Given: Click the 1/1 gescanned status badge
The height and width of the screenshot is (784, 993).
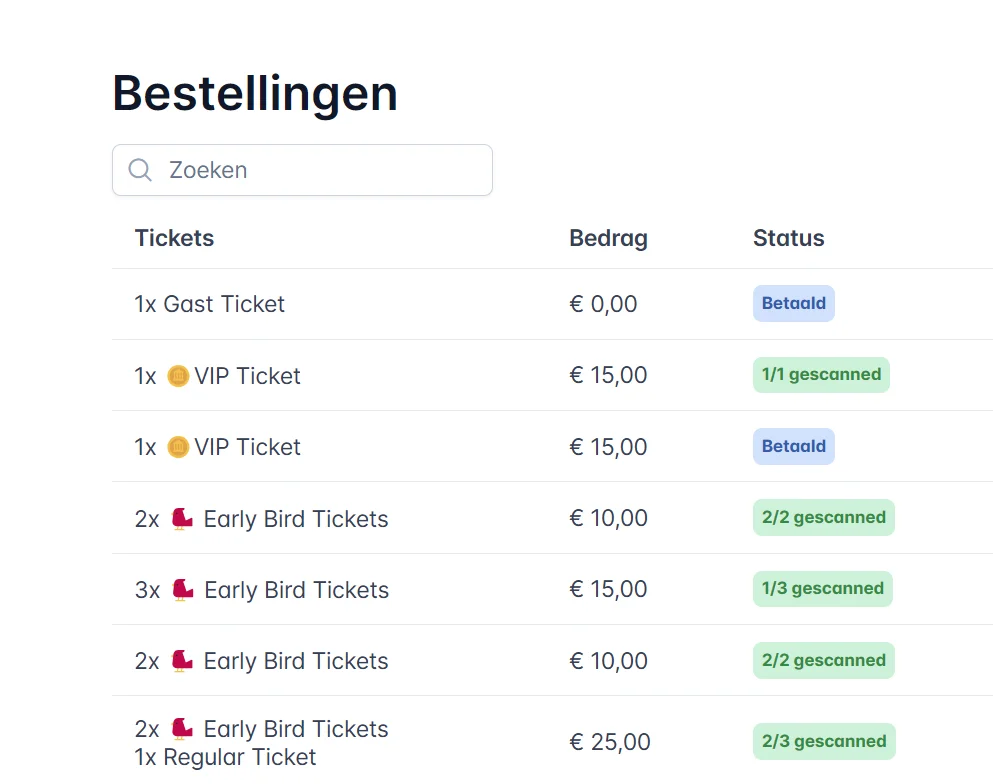Looking at the screenshot, I should click(x=821, y=374).
